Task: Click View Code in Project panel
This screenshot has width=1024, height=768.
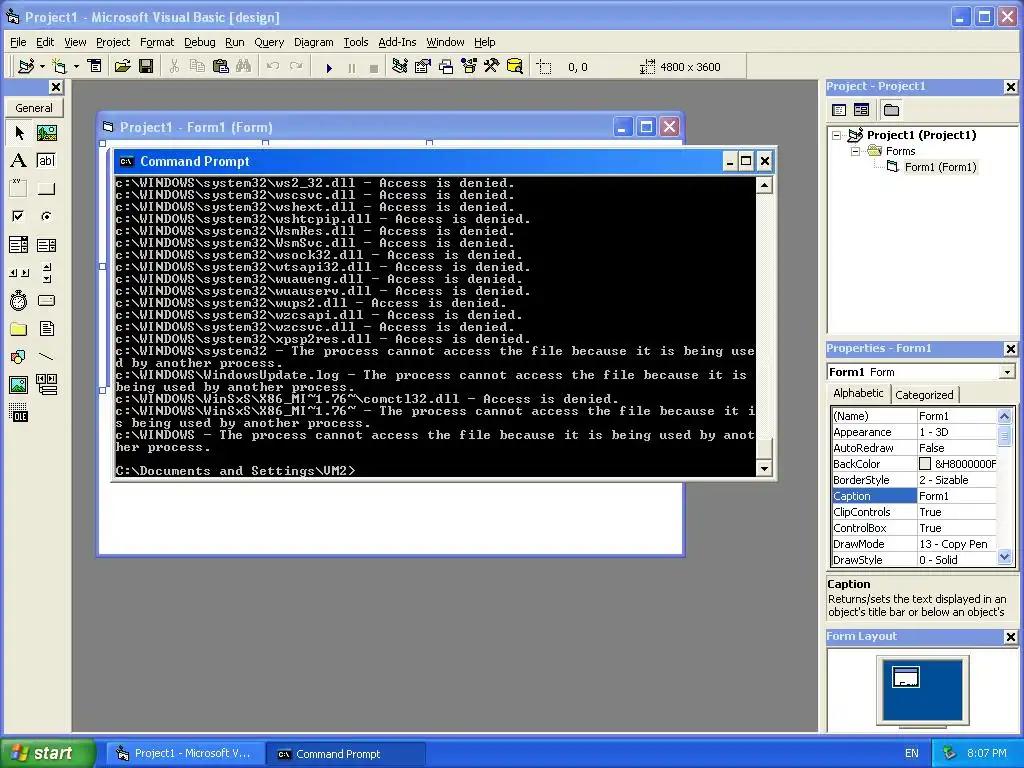Action: 839,110
